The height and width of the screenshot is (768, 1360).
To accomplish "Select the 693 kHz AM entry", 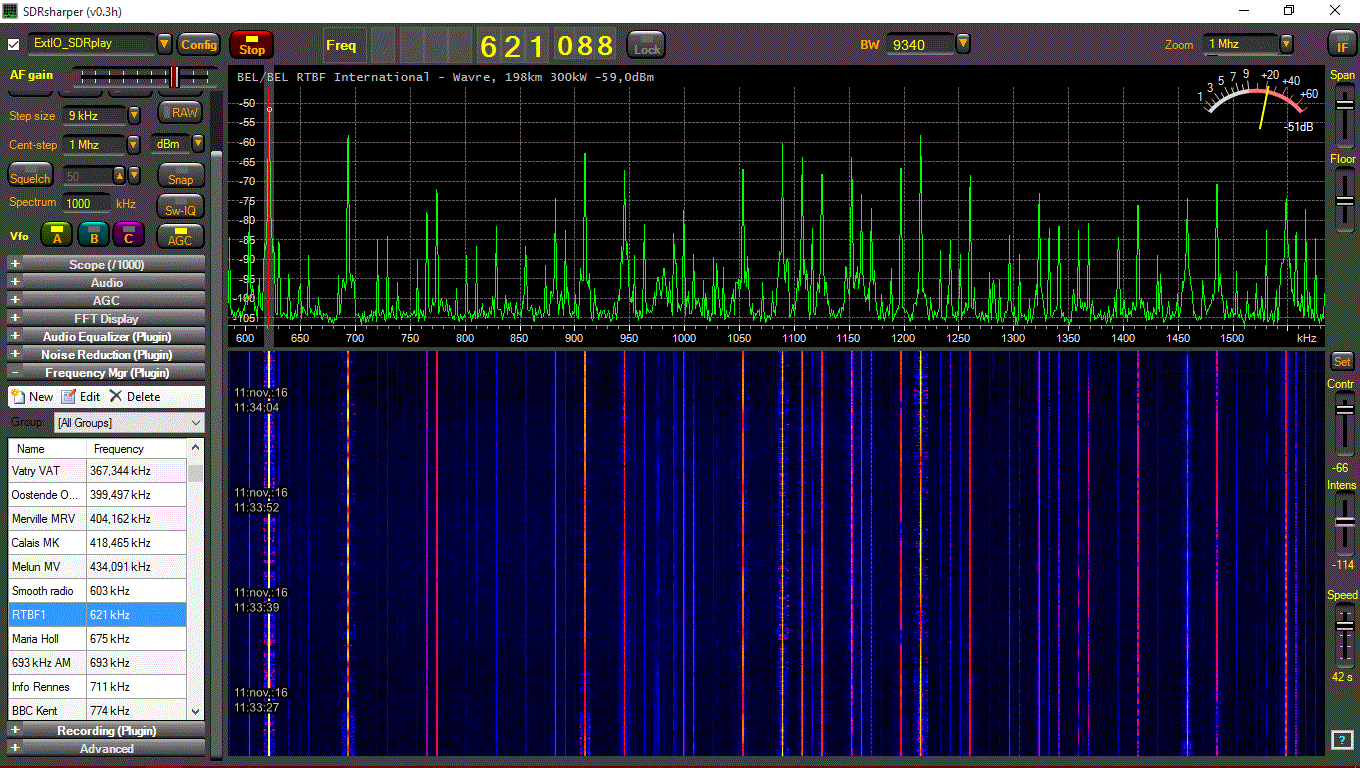I will coord(97,663).
